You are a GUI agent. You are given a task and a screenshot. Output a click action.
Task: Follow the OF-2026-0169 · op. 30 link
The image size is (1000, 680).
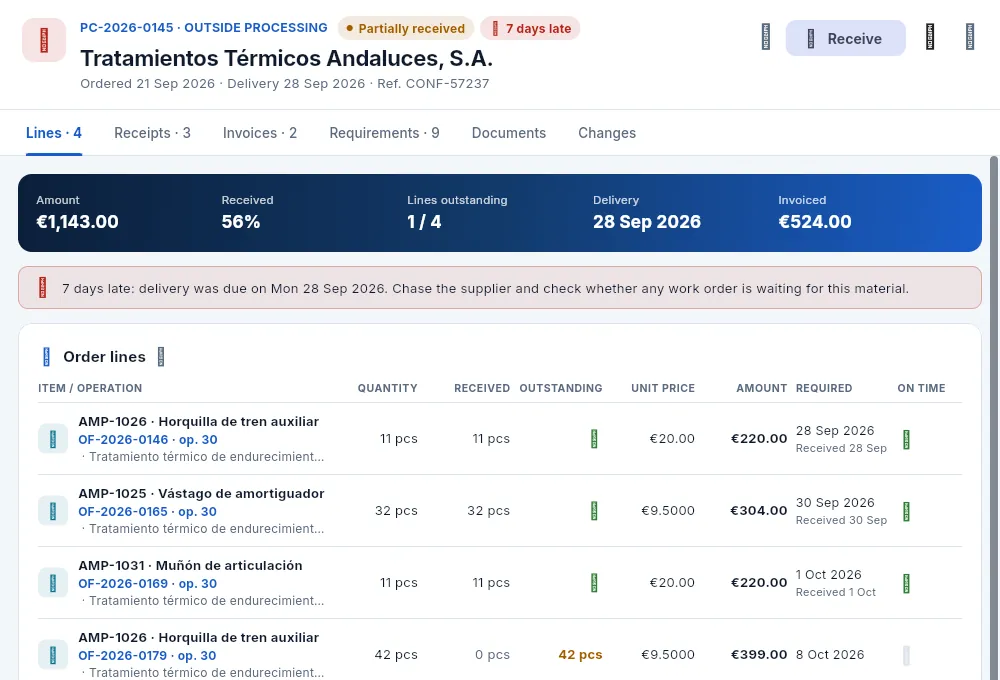click(148, 584)
